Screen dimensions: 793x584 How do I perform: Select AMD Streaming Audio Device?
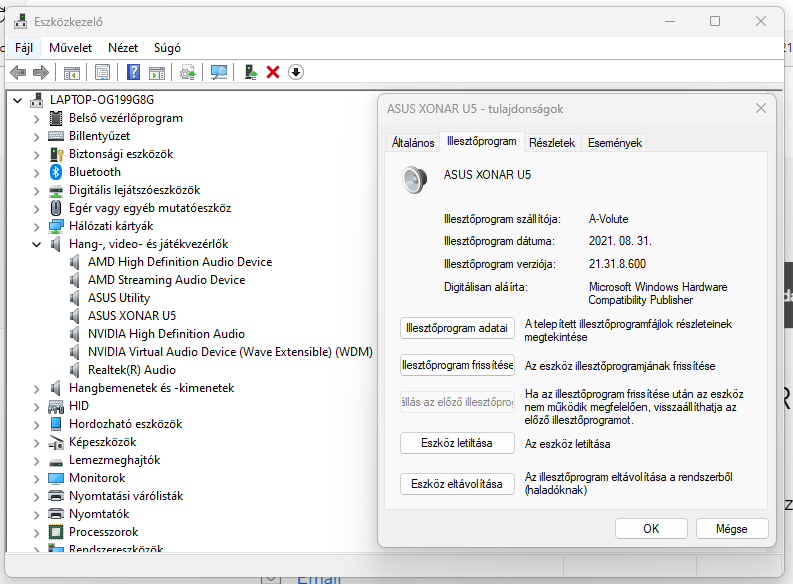coord(166,280)
